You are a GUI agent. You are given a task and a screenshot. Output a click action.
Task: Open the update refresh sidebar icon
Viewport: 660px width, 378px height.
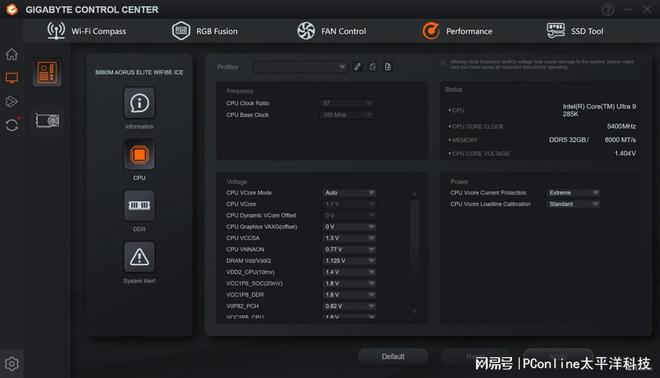click(12, 125)
